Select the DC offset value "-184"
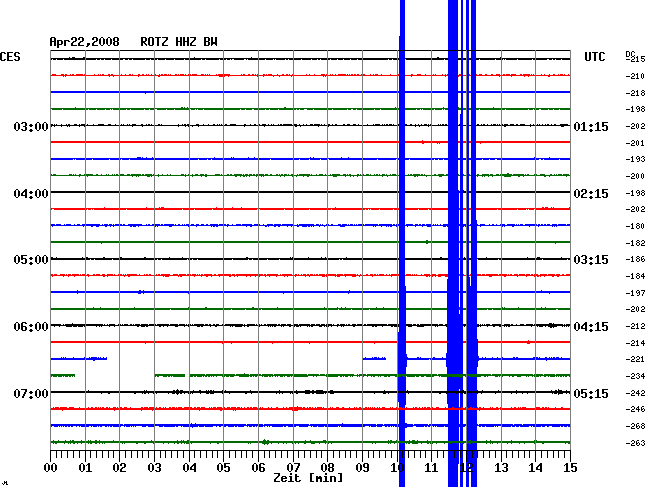The image size is (650, 494). (635, 276)
